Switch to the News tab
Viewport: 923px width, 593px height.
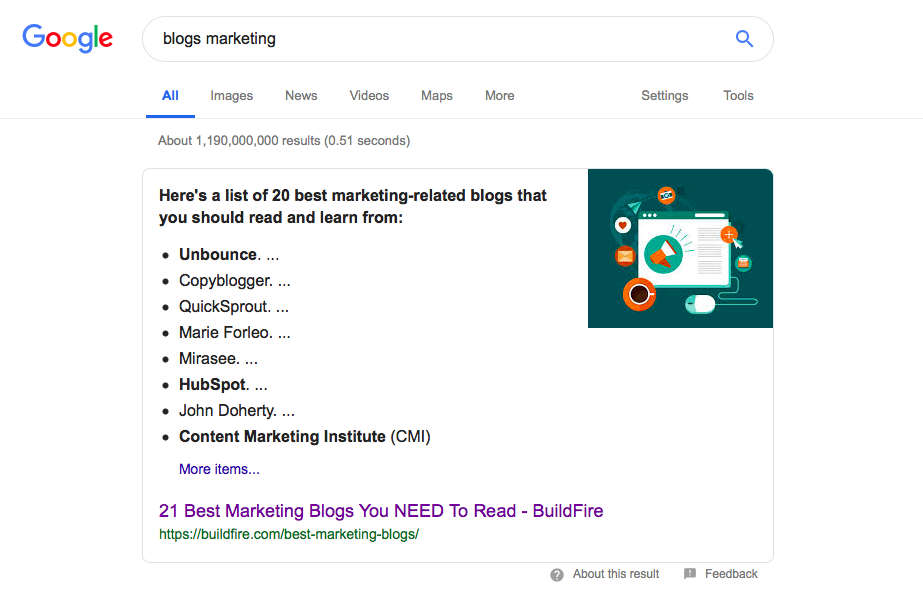301,95
